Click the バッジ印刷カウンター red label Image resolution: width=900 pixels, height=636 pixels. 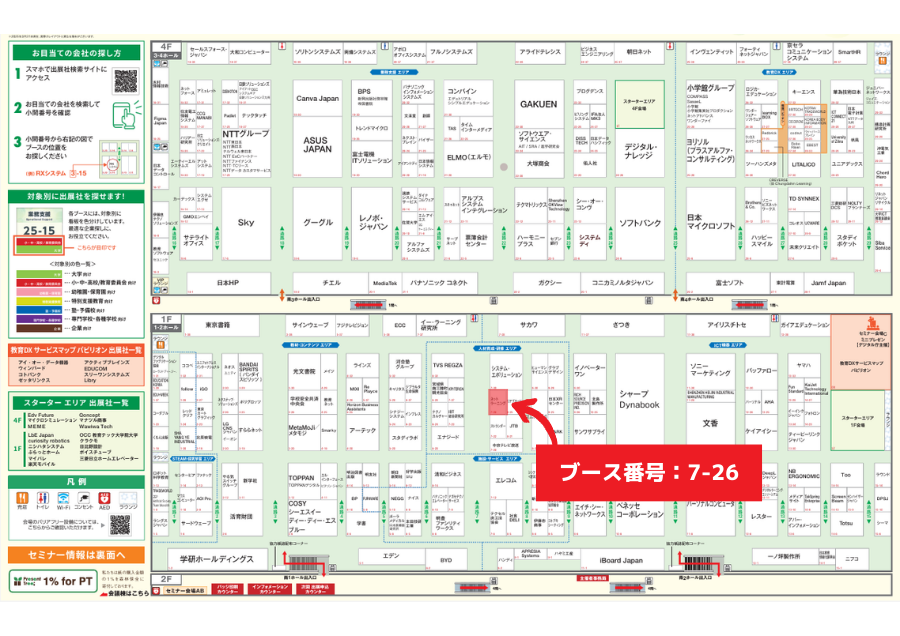click(228, 589)
